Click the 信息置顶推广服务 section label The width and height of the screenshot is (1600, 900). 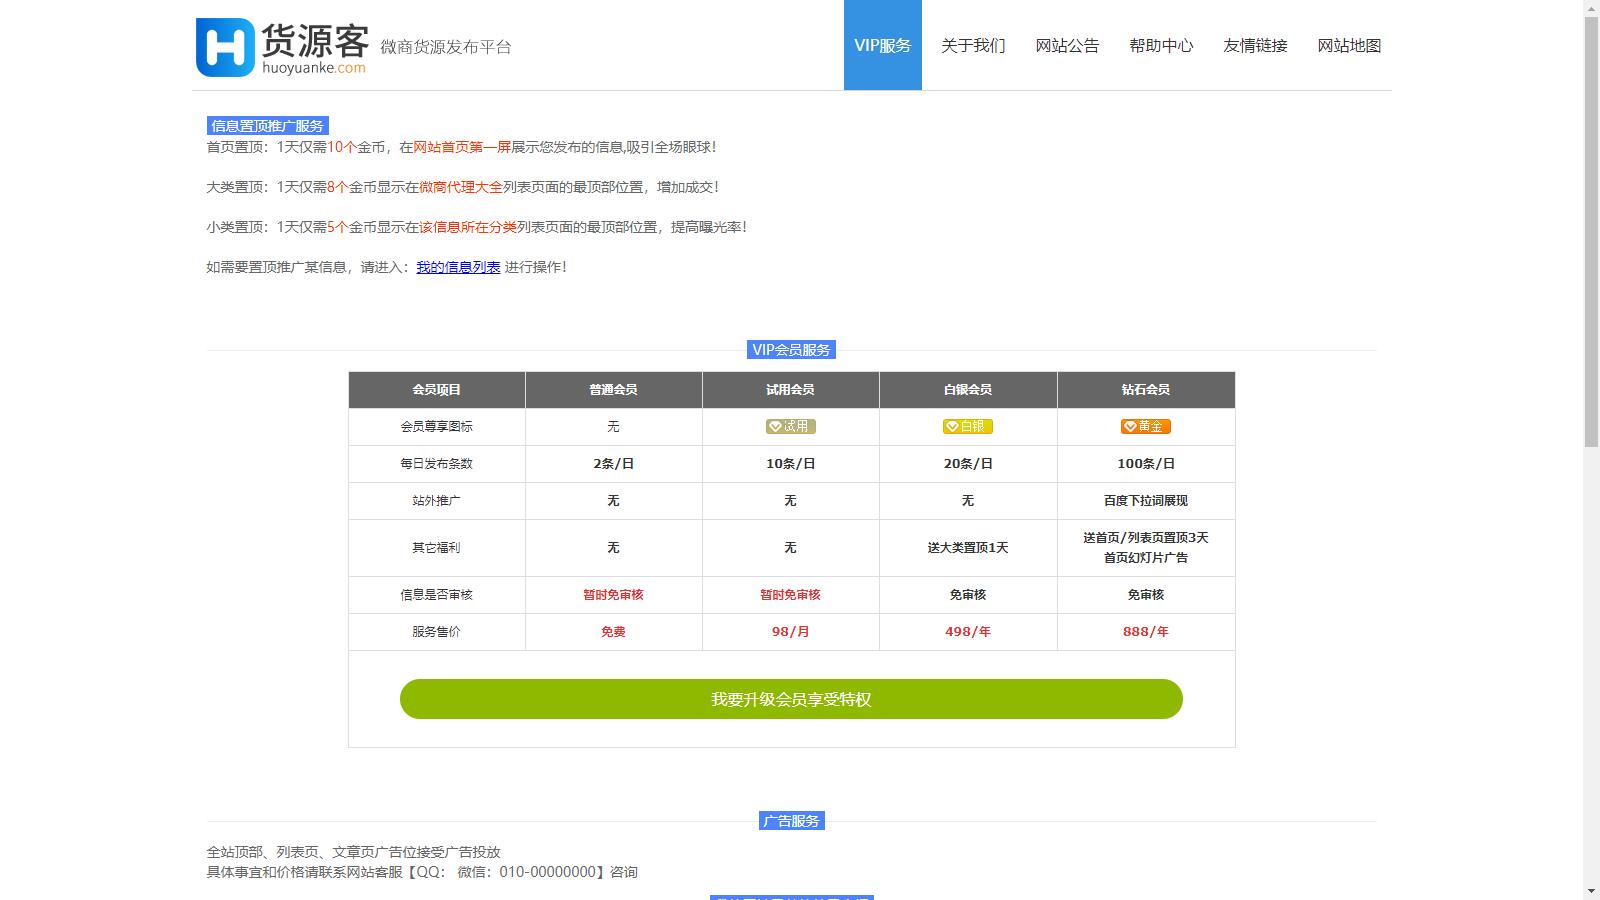267,126
